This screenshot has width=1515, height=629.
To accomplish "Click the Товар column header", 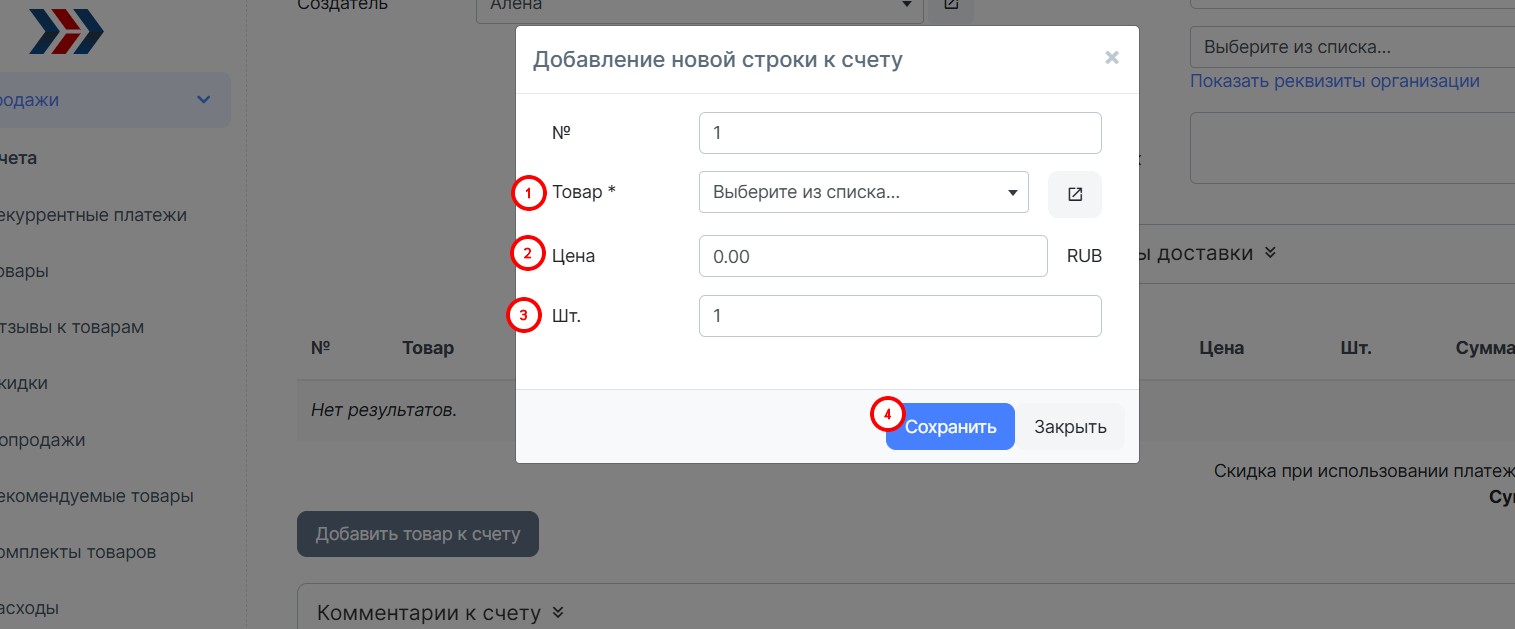I will 428,348.
